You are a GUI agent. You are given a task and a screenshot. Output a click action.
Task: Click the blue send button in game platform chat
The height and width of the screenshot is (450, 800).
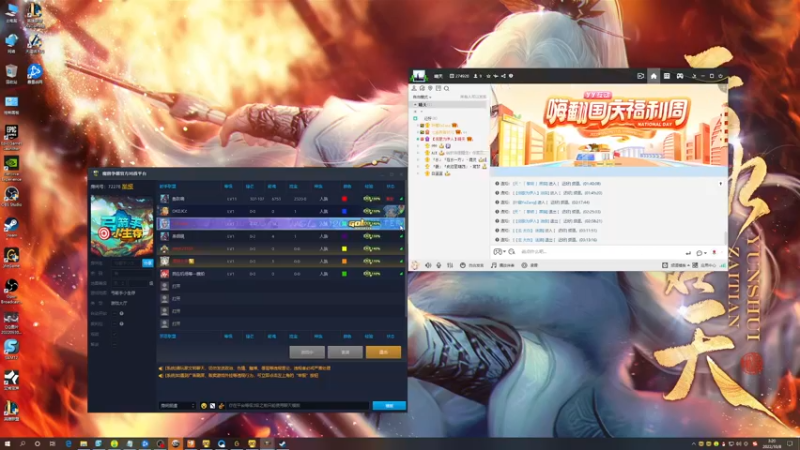[389, 406]
